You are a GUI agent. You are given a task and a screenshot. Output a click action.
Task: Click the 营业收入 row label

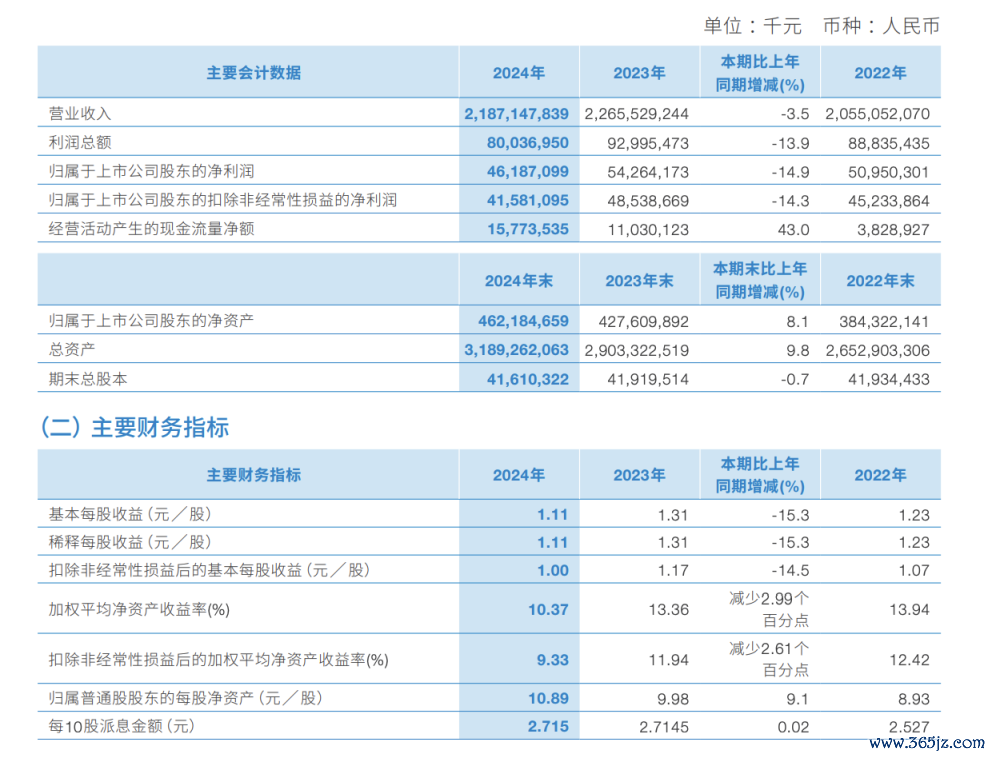click(80, 114)
